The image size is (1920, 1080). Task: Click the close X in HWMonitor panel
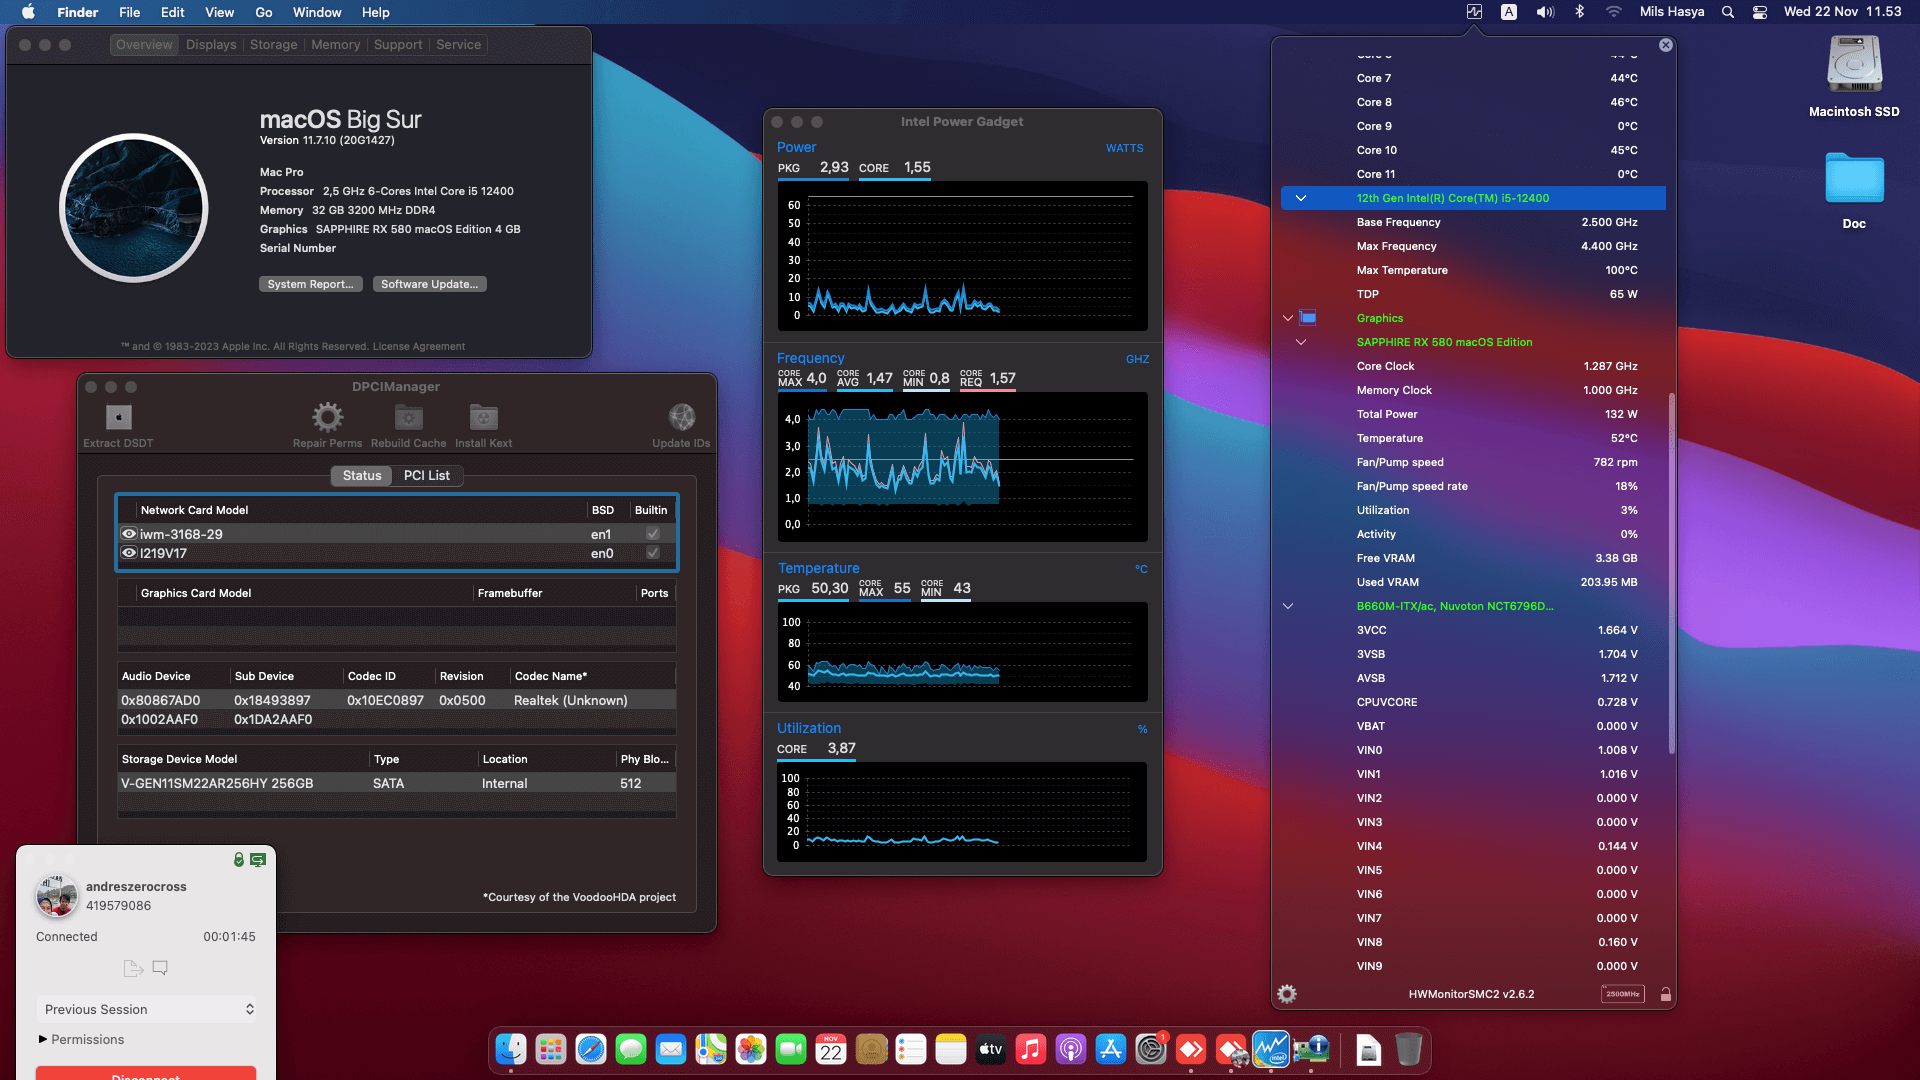click(x=1665, y=45)
